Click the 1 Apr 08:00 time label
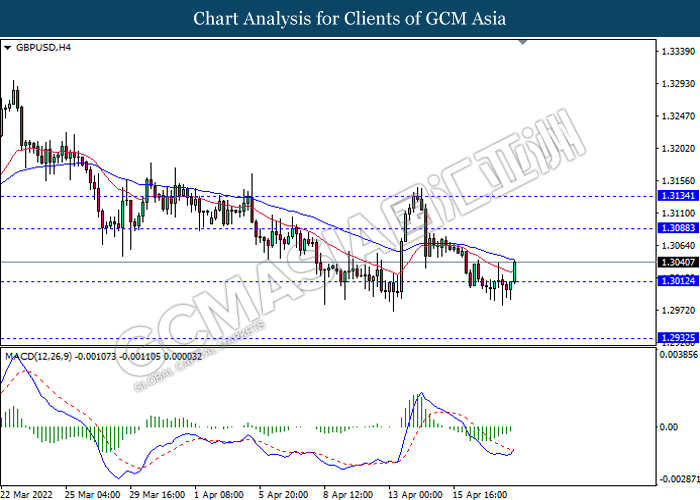700x500 pixels. 219,494
